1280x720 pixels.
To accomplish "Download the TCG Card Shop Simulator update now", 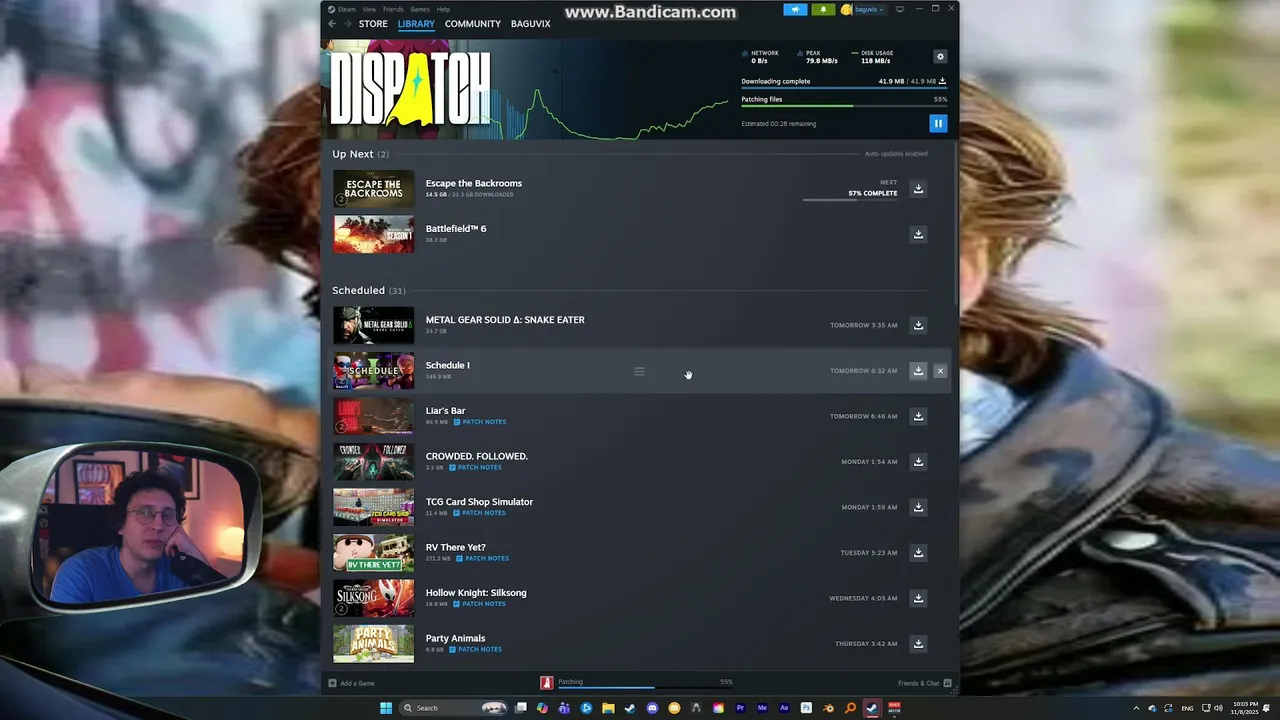I will pyautogui.click(x=918, y=507).
